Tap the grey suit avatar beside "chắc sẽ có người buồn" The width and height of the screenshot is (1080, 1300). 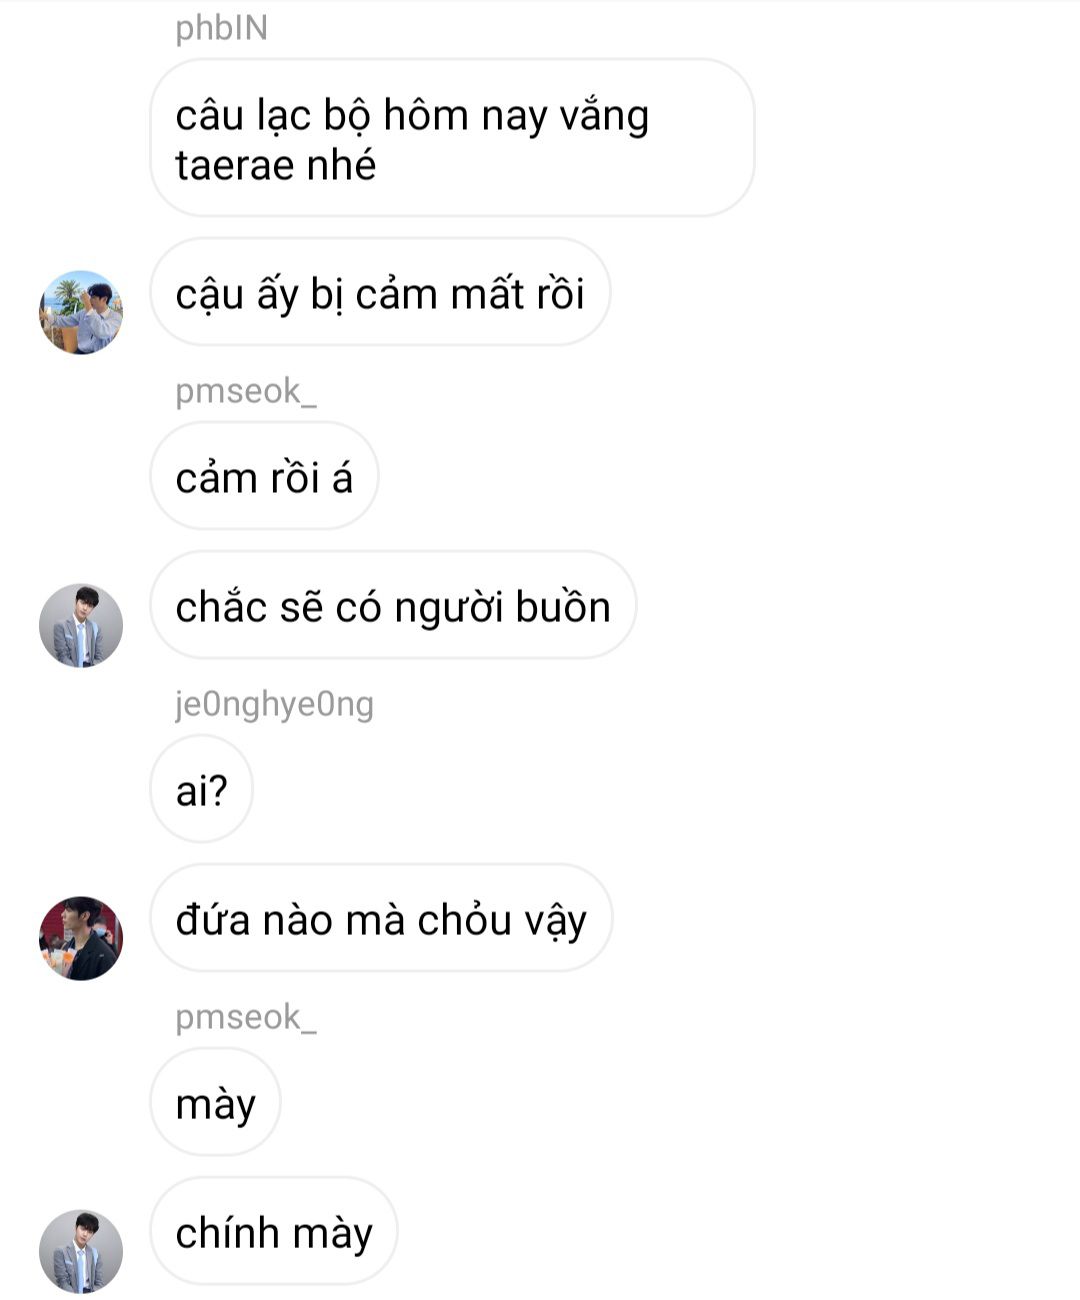click(81, 626)
